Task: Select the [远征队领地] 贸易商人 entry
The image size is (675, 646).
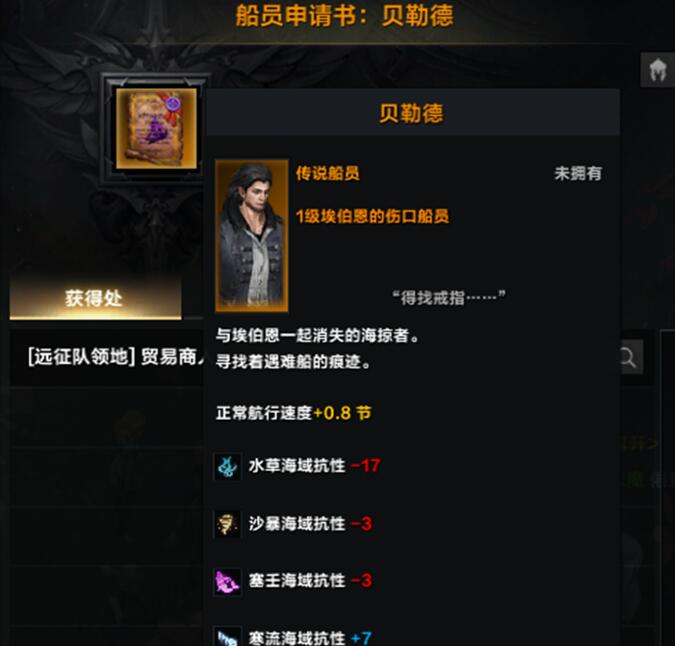Action: [115, 357]
